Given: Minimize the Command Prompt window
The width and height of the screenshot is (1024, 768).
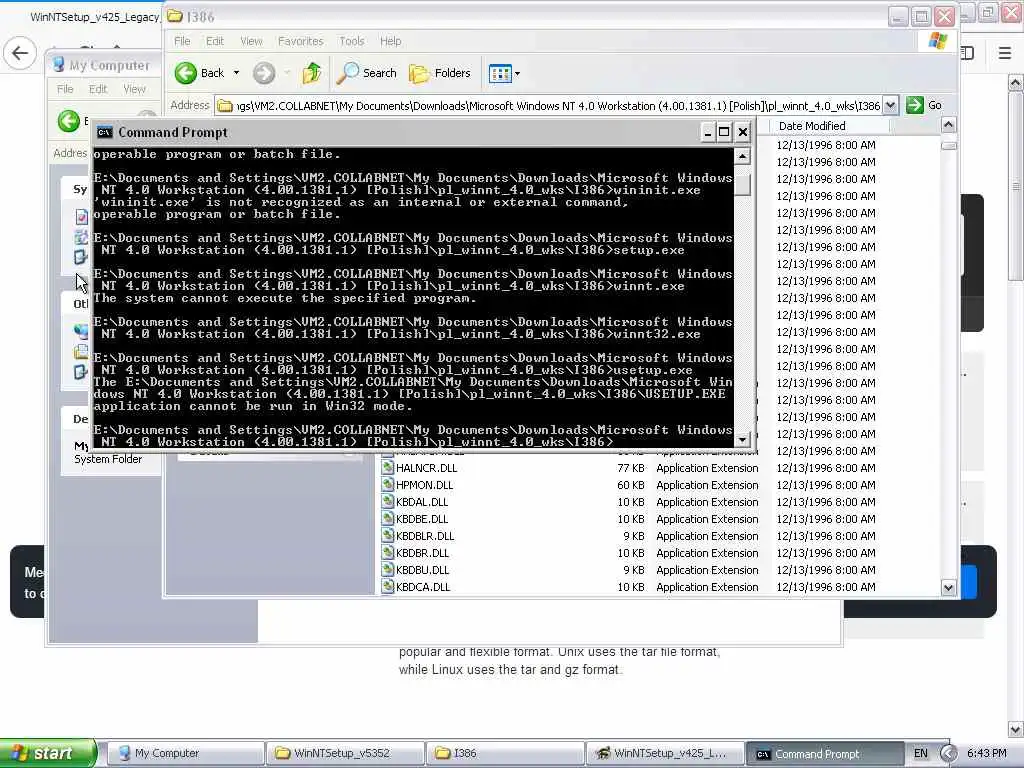Looking at the screenshot, I should 707,133.
